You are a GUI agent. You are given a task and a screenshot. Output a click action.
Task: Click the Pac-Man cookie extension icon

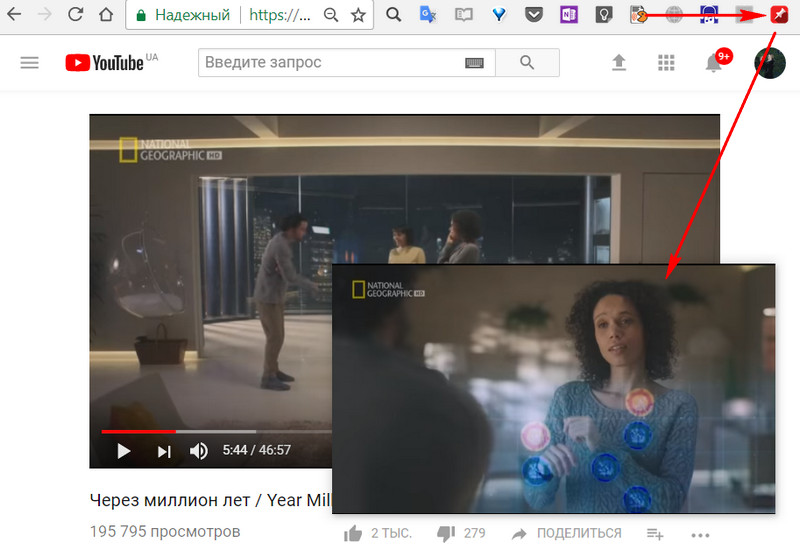pyautogui.click(x=638, y=15)
